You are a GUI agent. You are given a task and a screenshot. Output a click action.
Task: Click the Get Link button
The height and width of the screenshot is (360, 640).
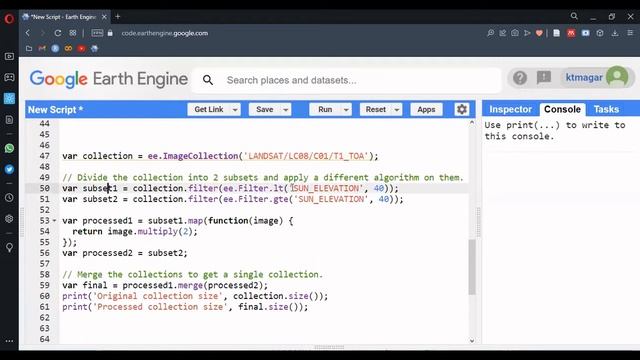tap(209, 109)
